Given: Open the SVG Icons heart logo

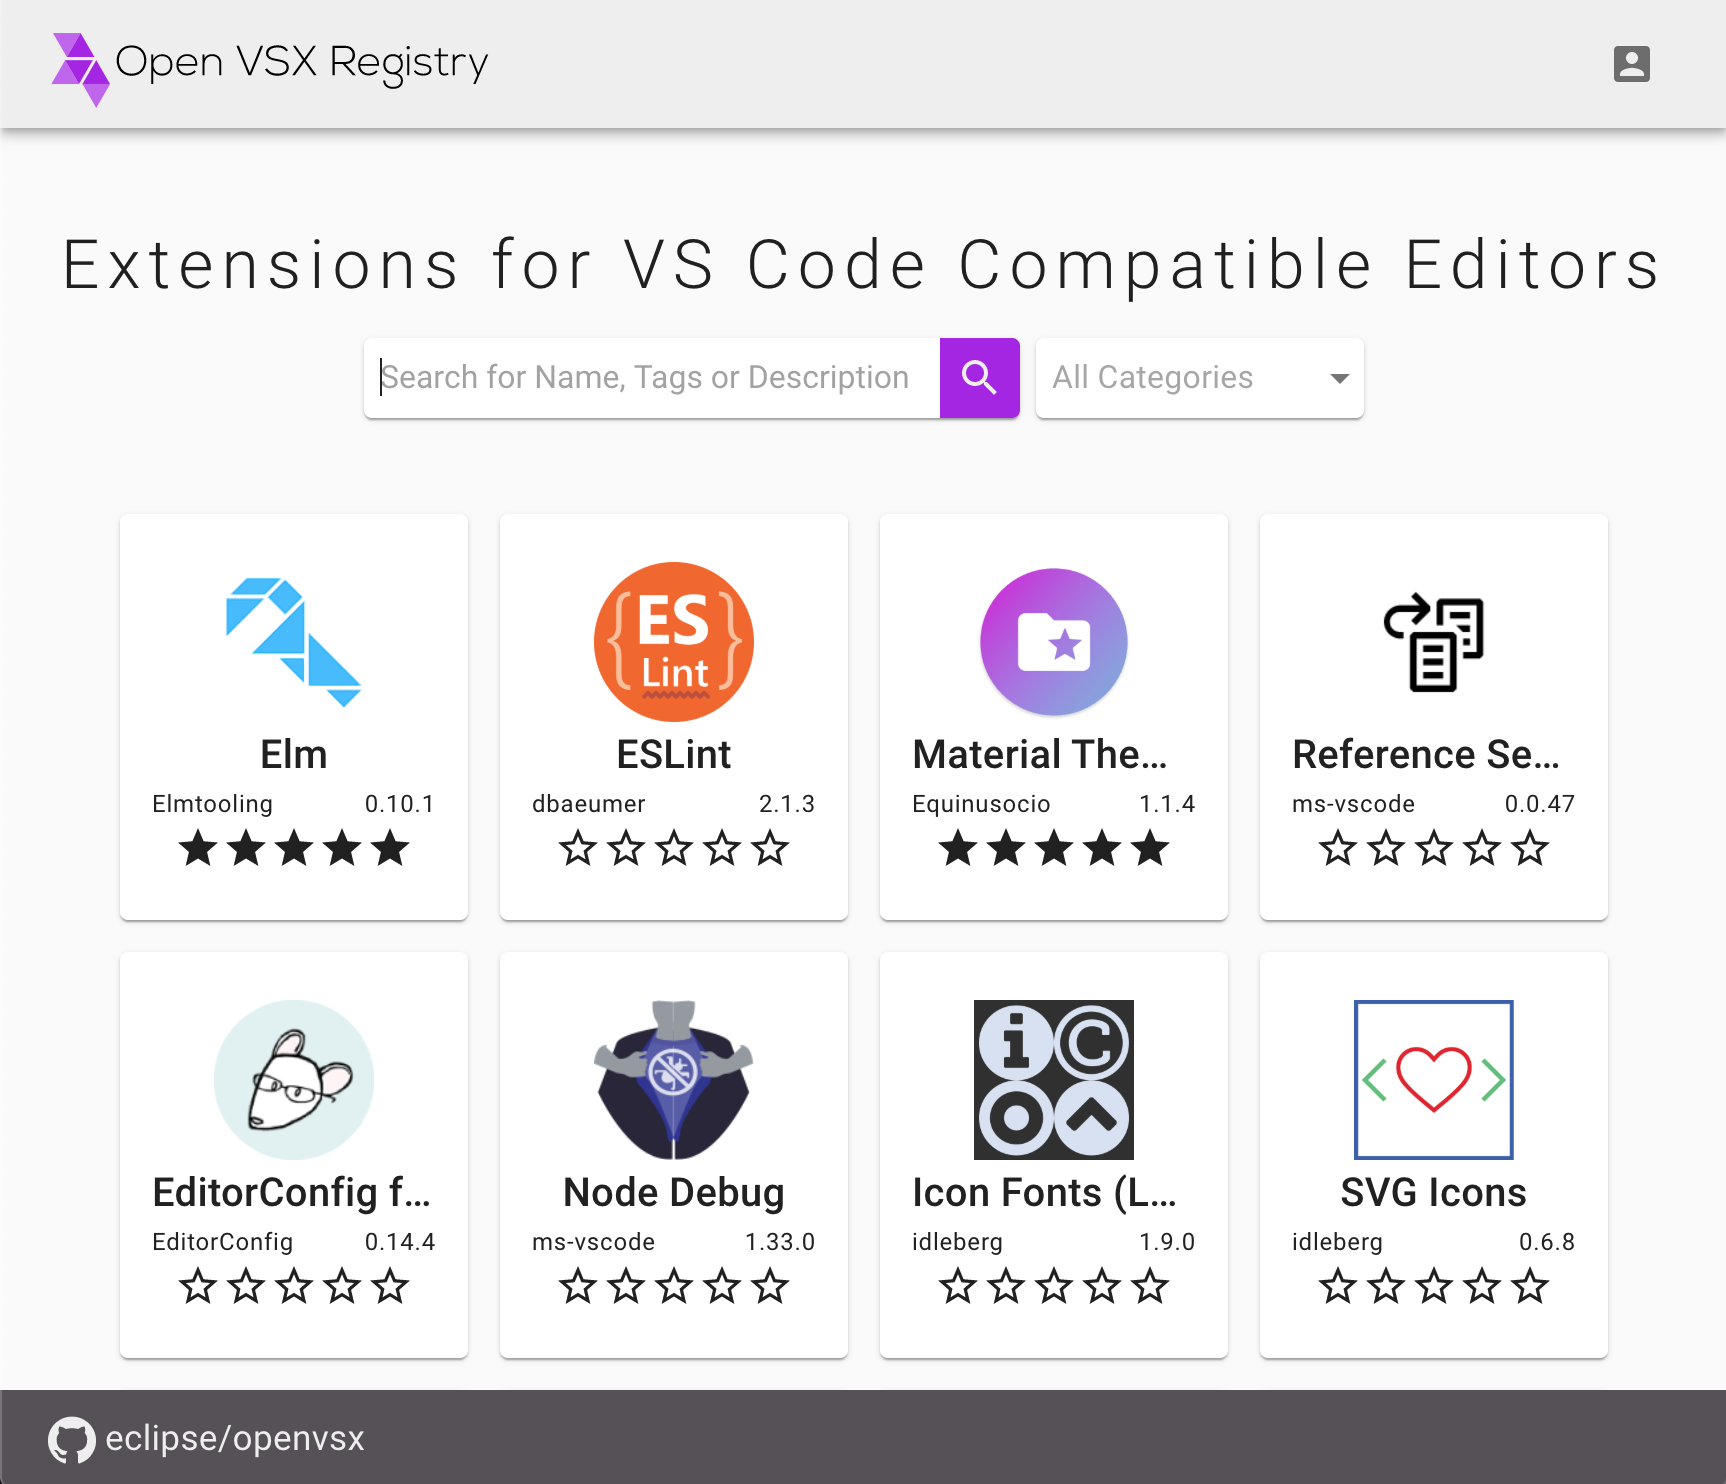Looking at the screenshot, I should pos(1433,1079).
